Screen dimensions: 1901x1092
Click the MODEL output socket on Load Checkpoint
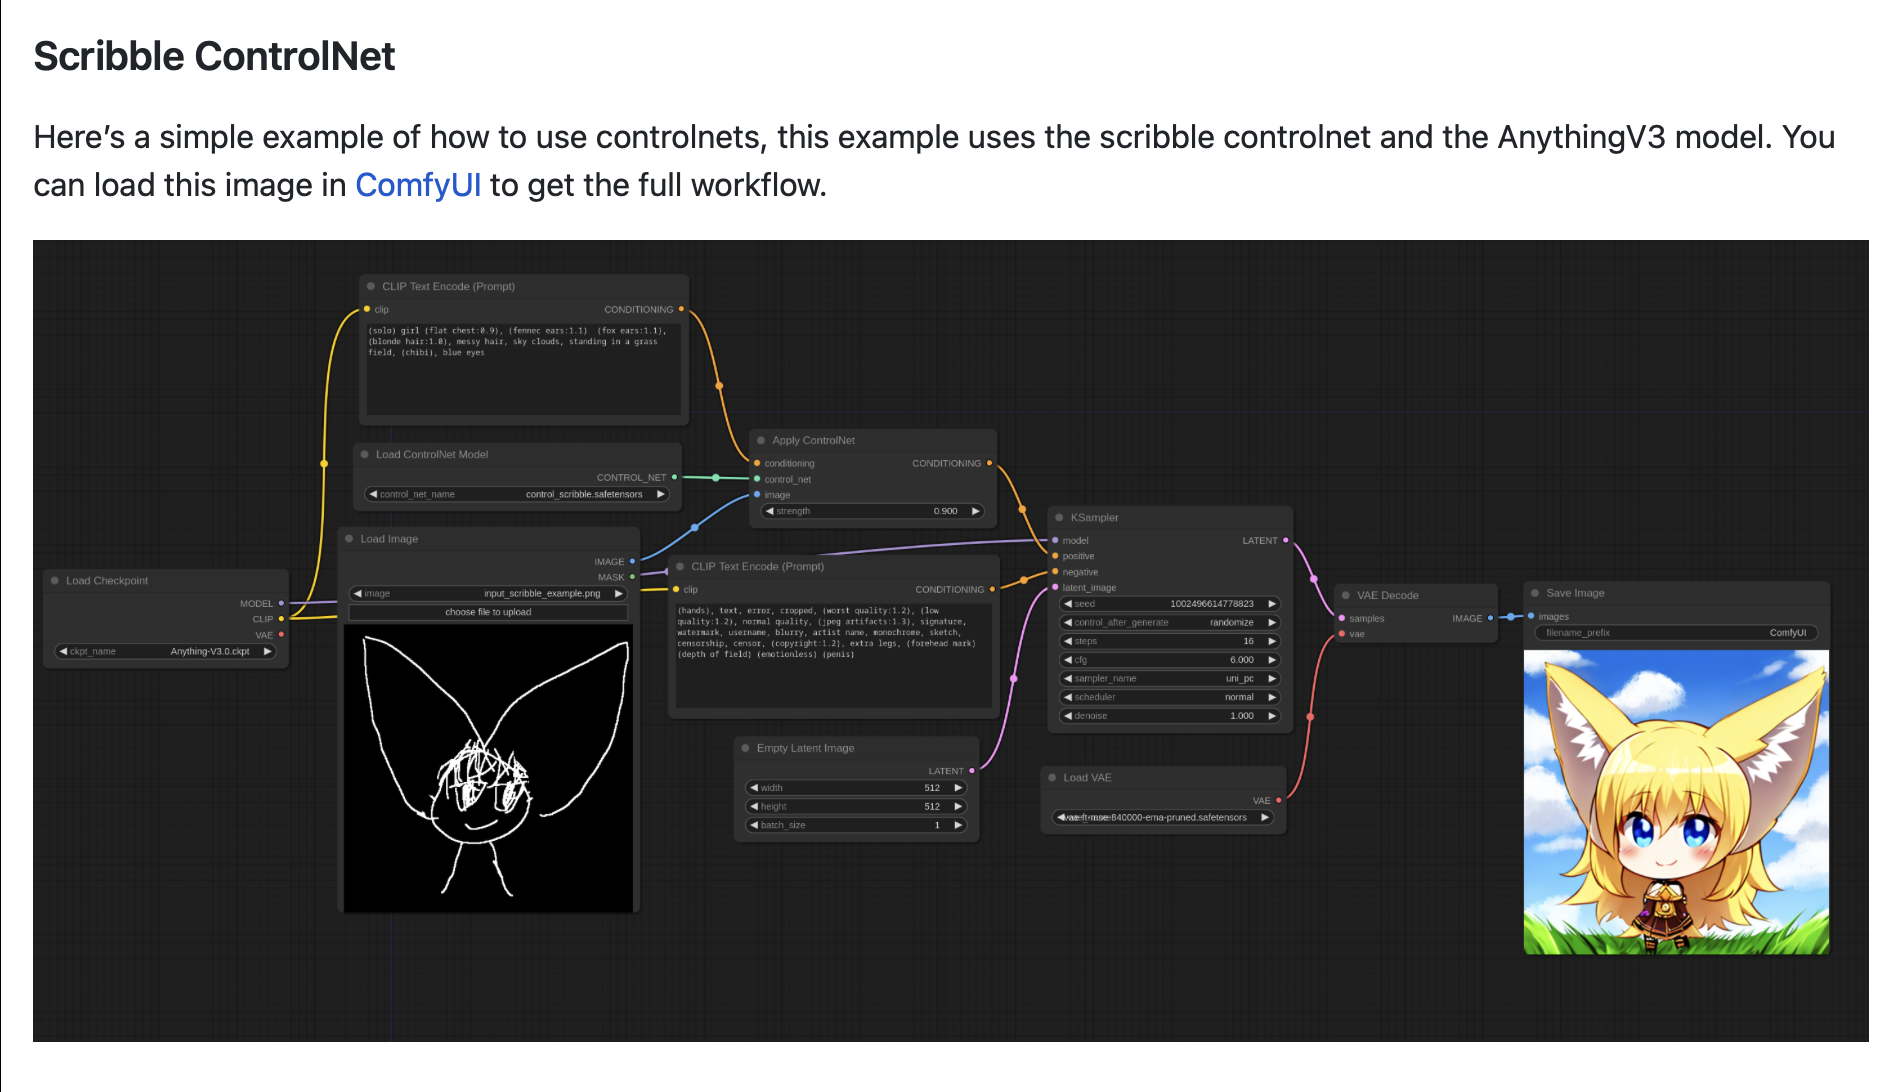281,603
